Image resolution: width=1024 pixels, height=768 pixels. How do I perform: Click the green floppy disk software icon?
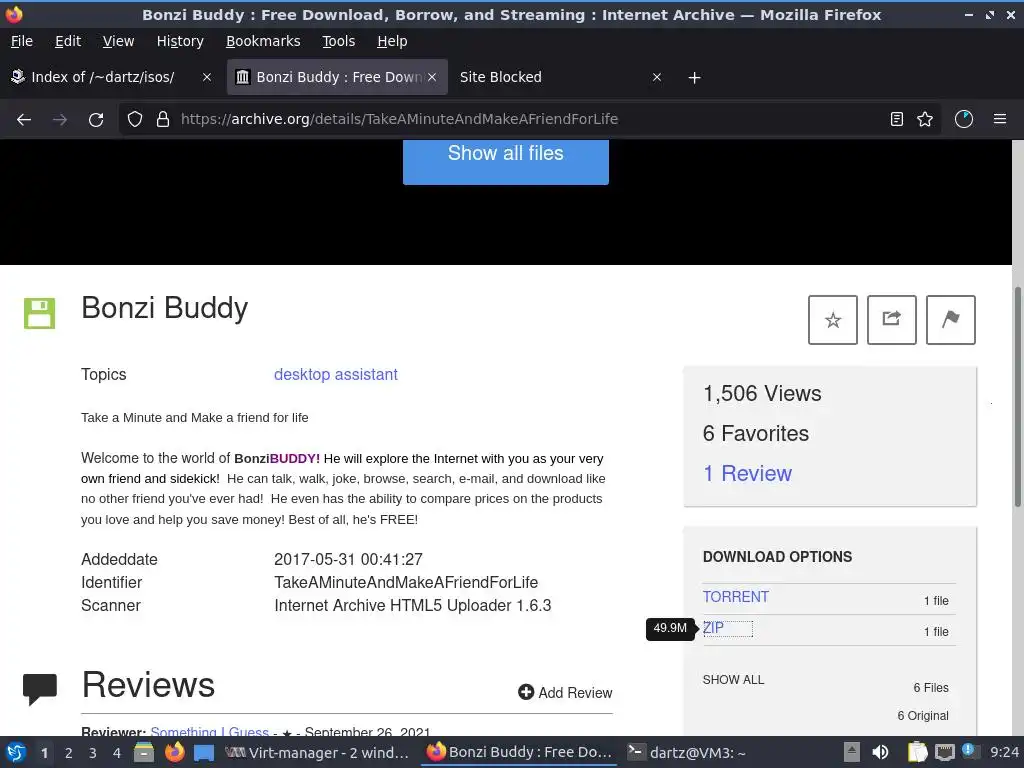(39, 313)
